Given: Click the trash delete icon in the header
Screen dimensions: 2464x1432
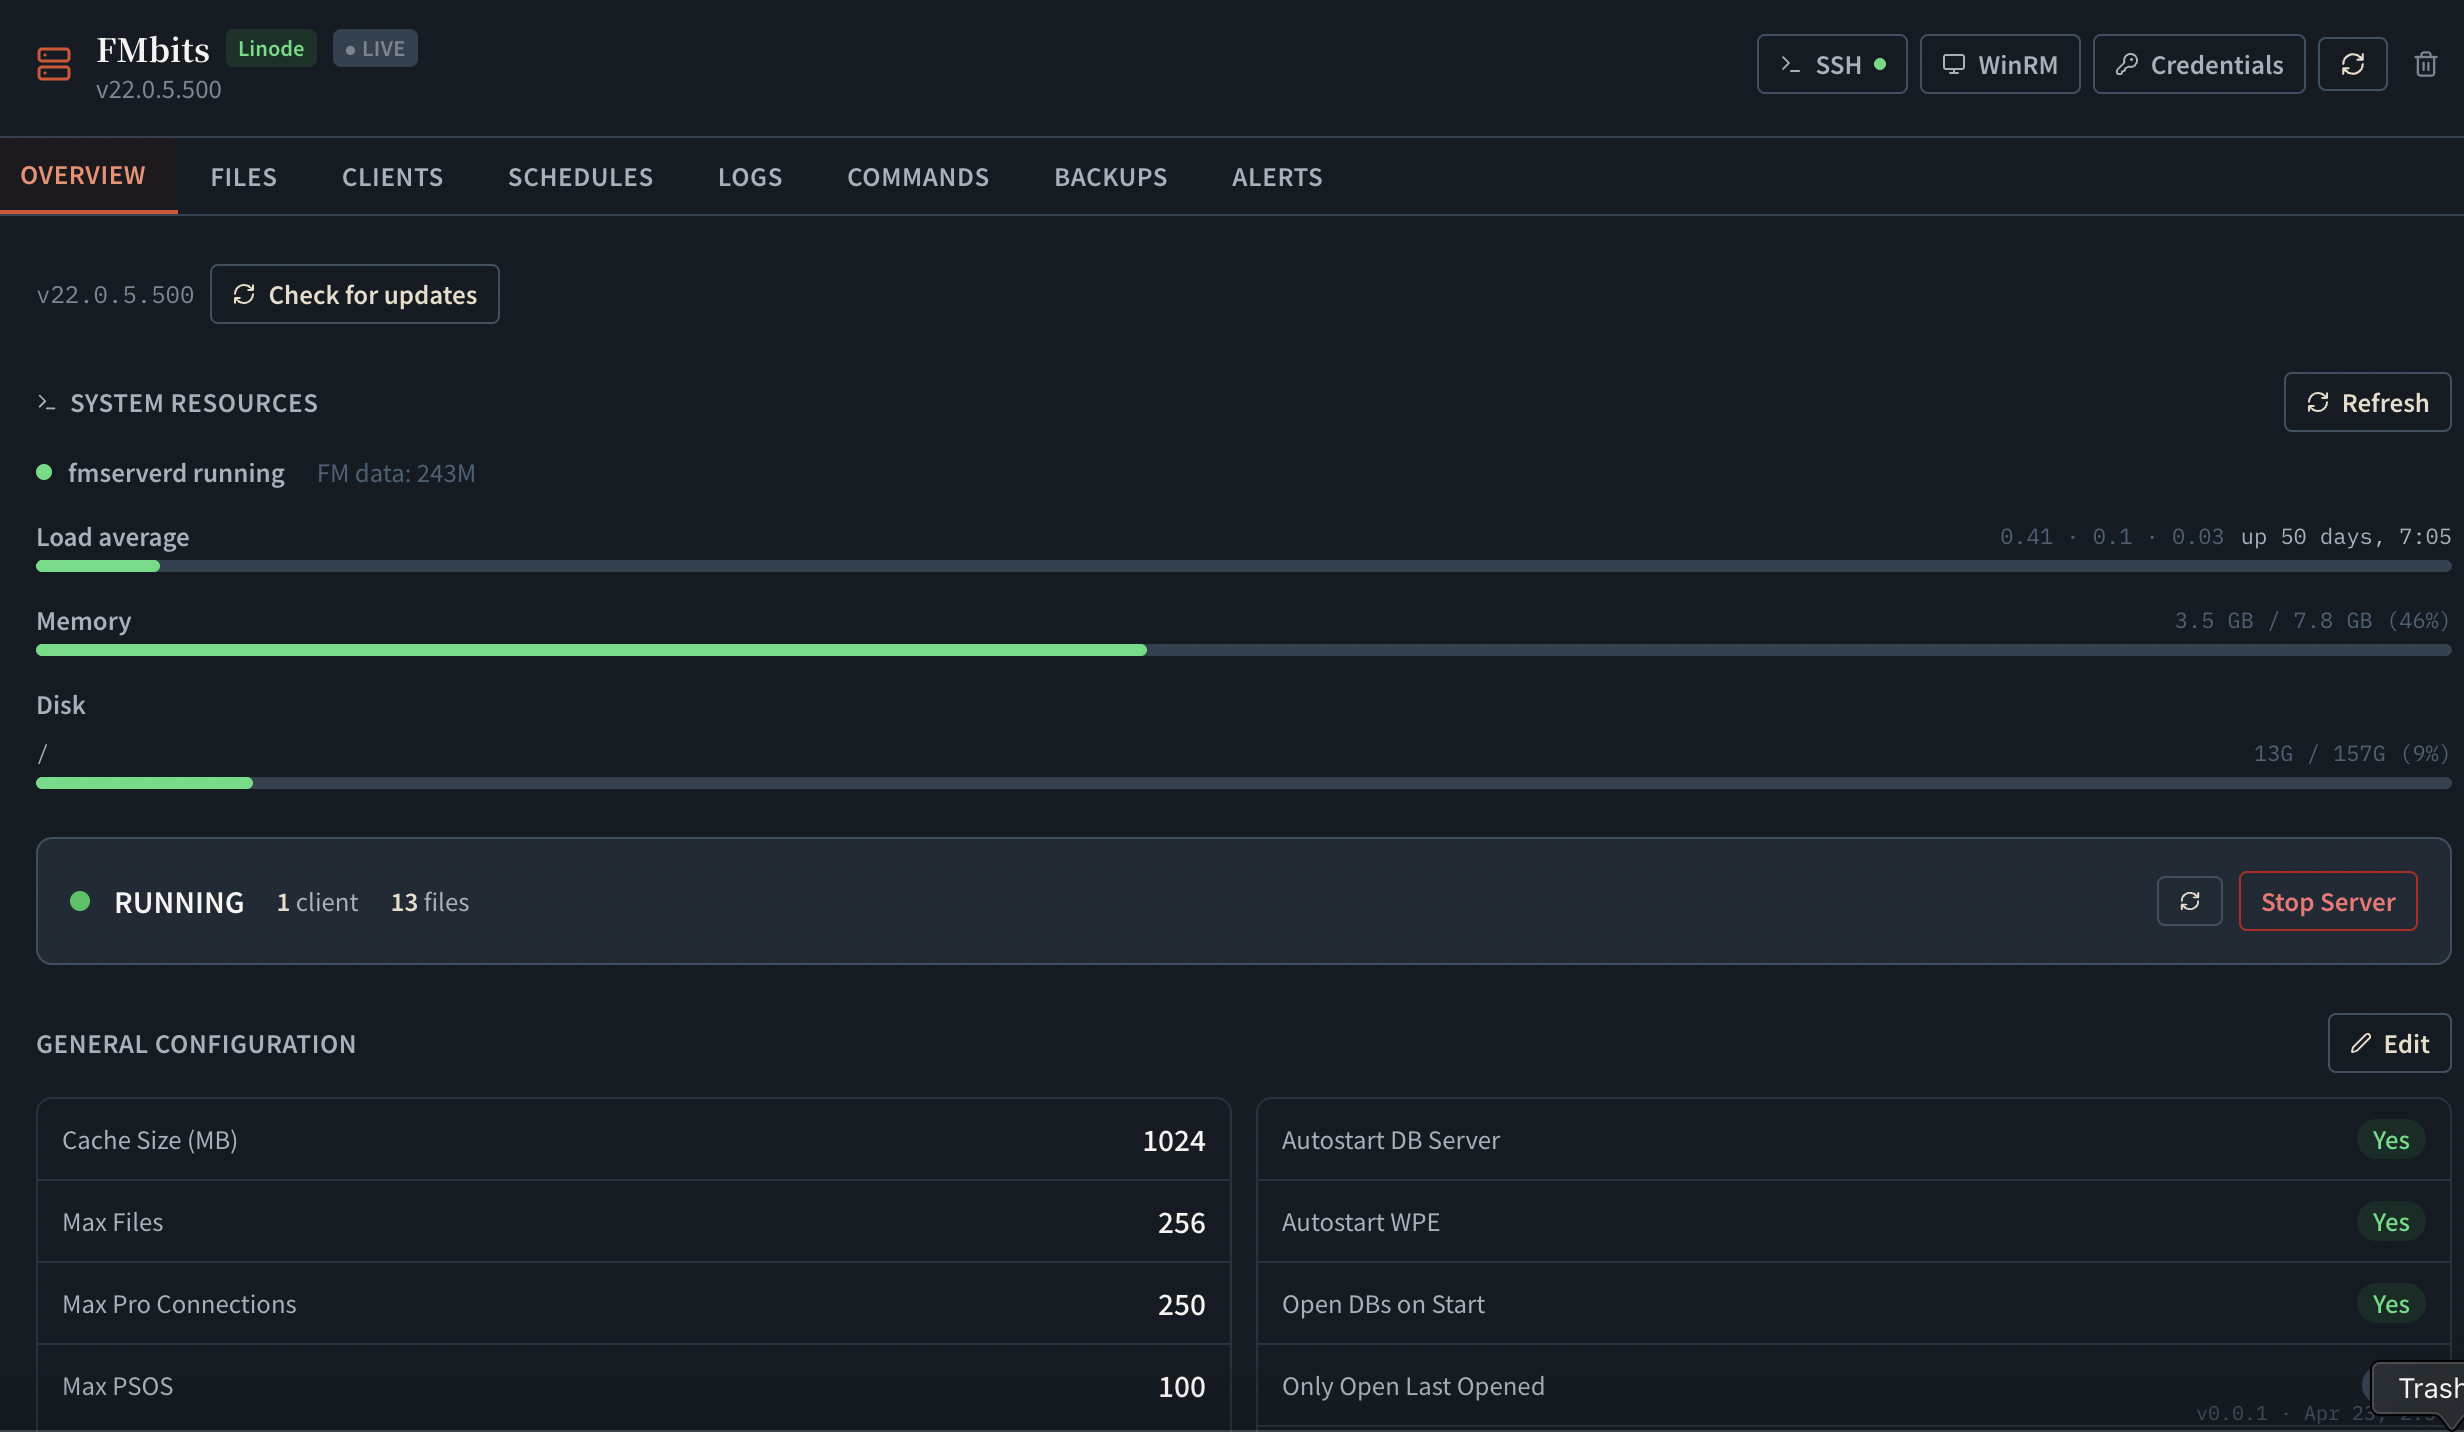Looking at the screenshot, I should [x=2425, y=65].
